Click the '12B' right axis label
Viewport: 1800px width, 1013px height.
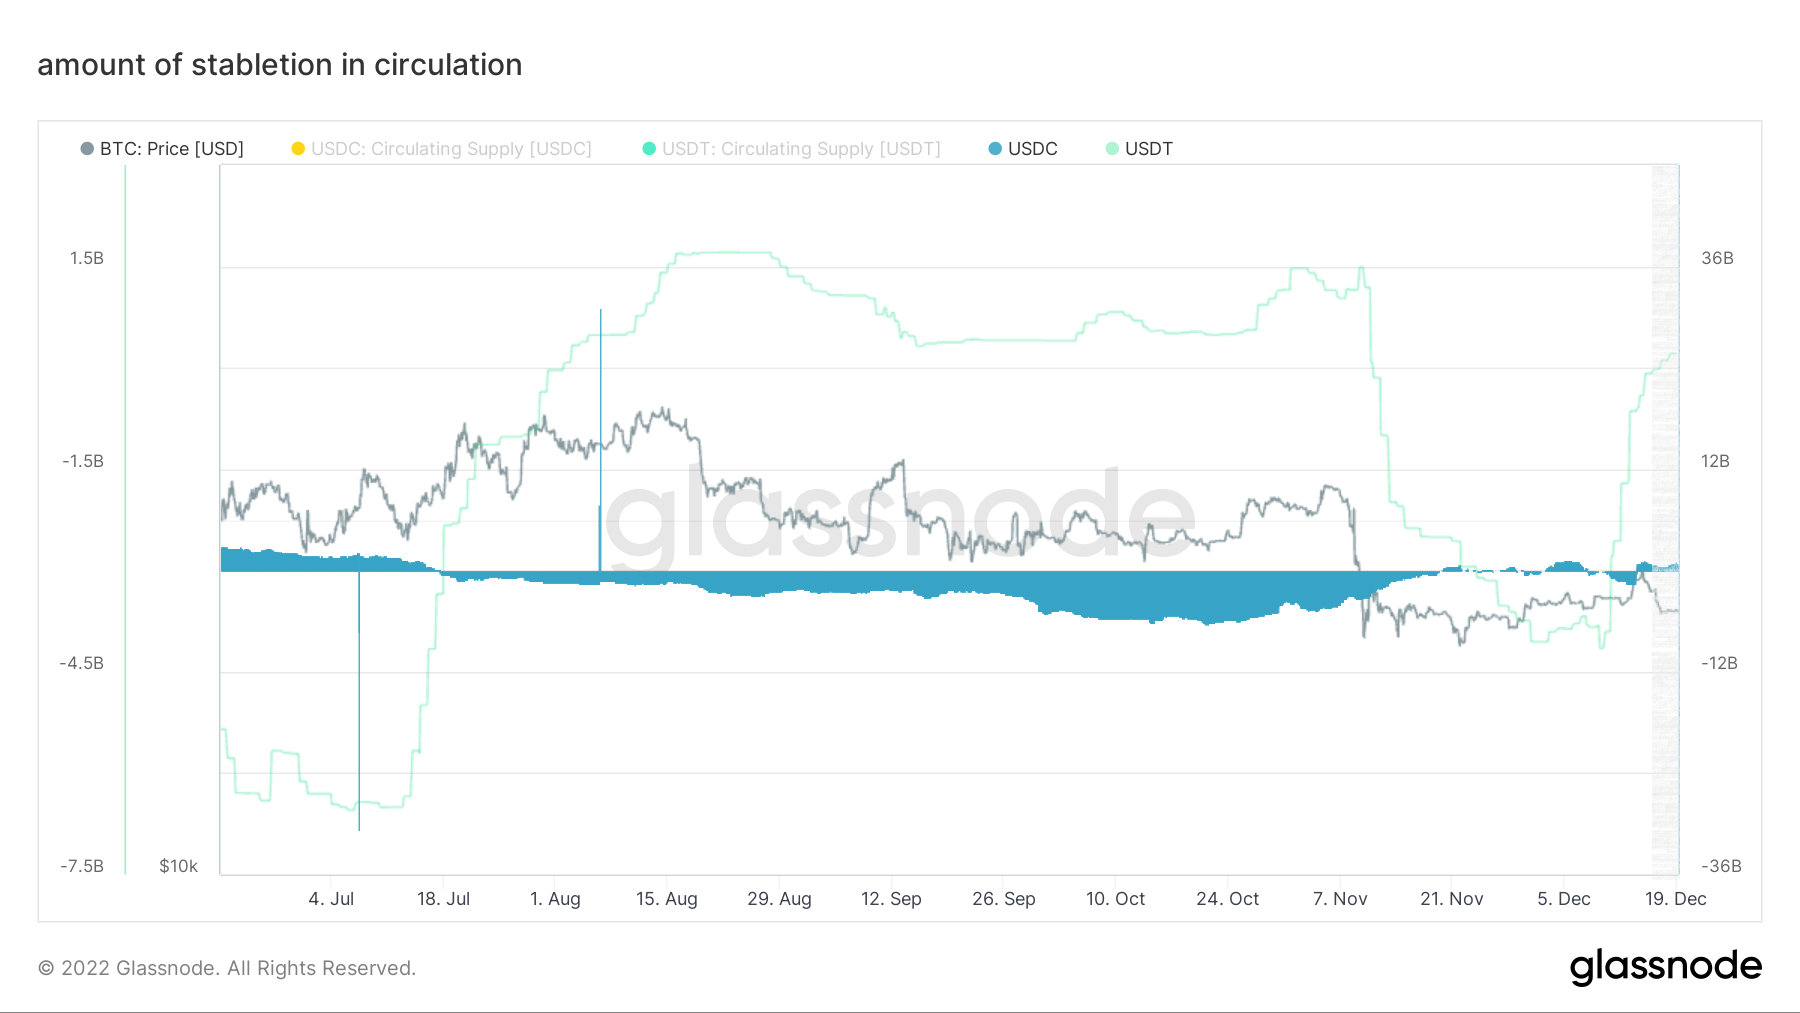1715,461
